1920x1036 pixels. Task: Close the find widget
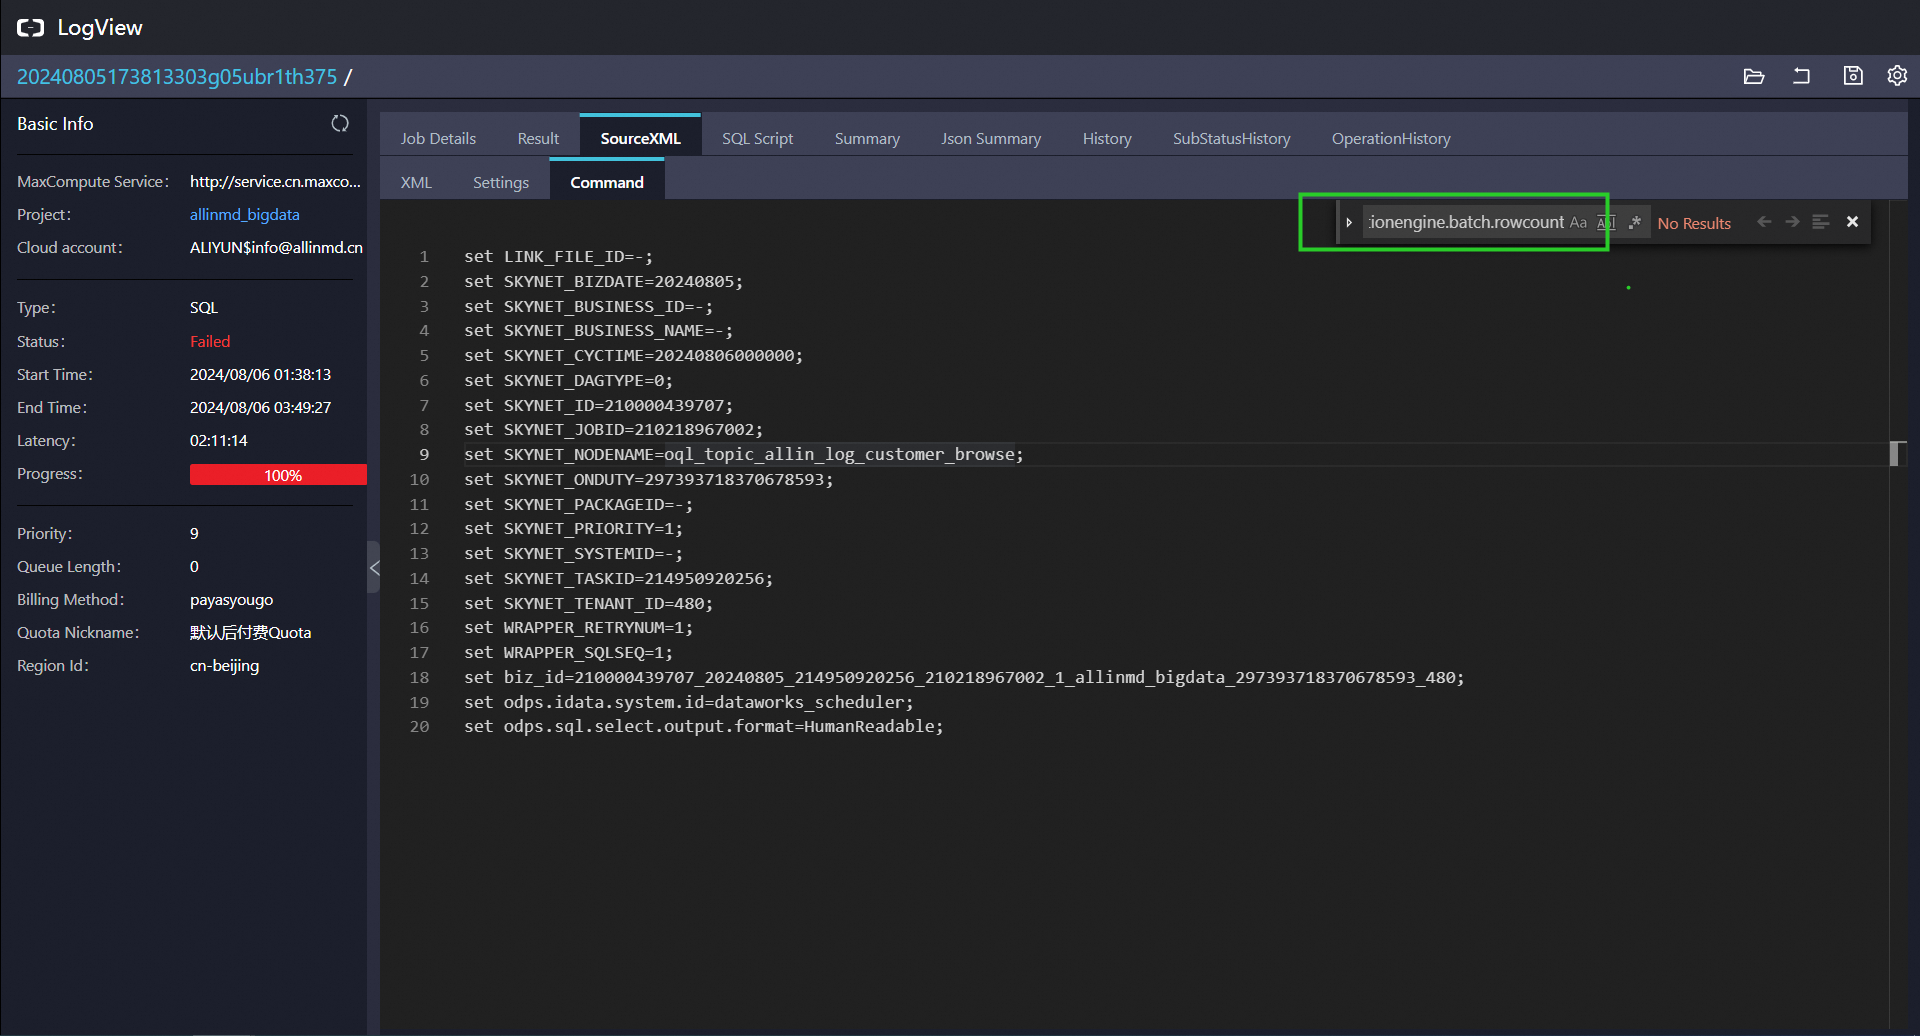coord(1852,222)
